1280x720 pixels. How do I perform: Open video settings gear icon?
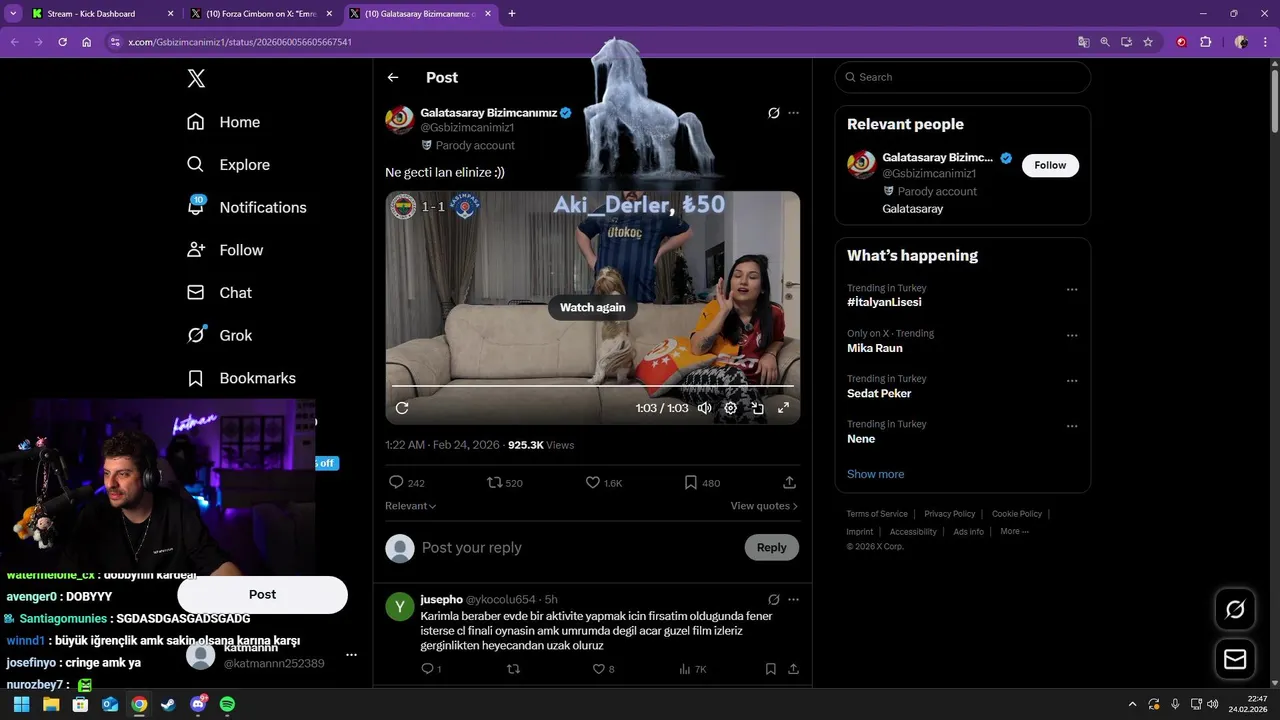[x=731, y=408]
